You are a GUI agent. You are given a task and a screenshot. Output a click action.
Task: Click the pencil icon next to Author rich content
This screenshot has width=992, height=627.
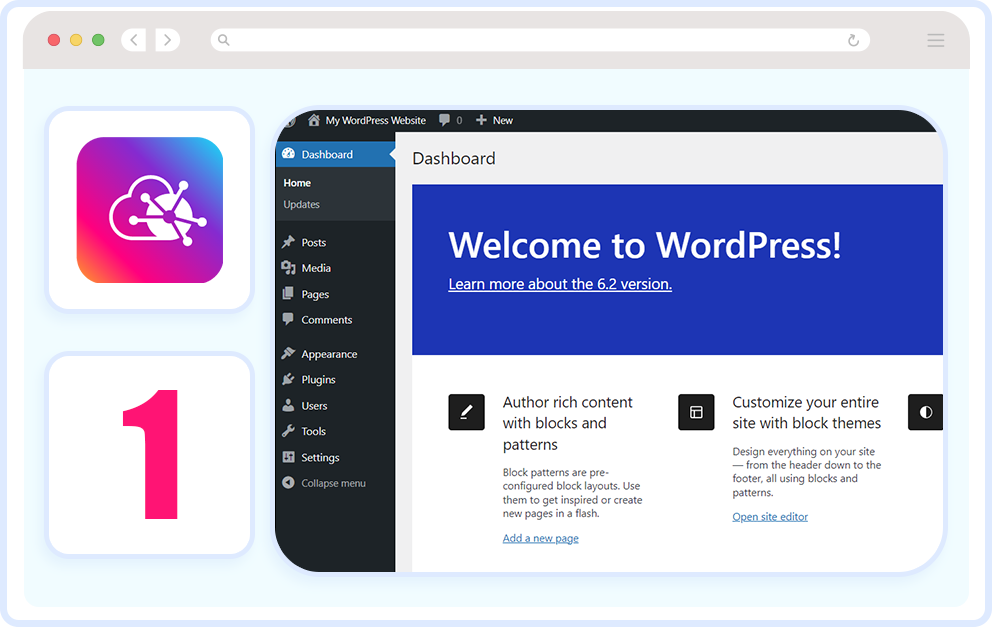(x=466, y=412)
